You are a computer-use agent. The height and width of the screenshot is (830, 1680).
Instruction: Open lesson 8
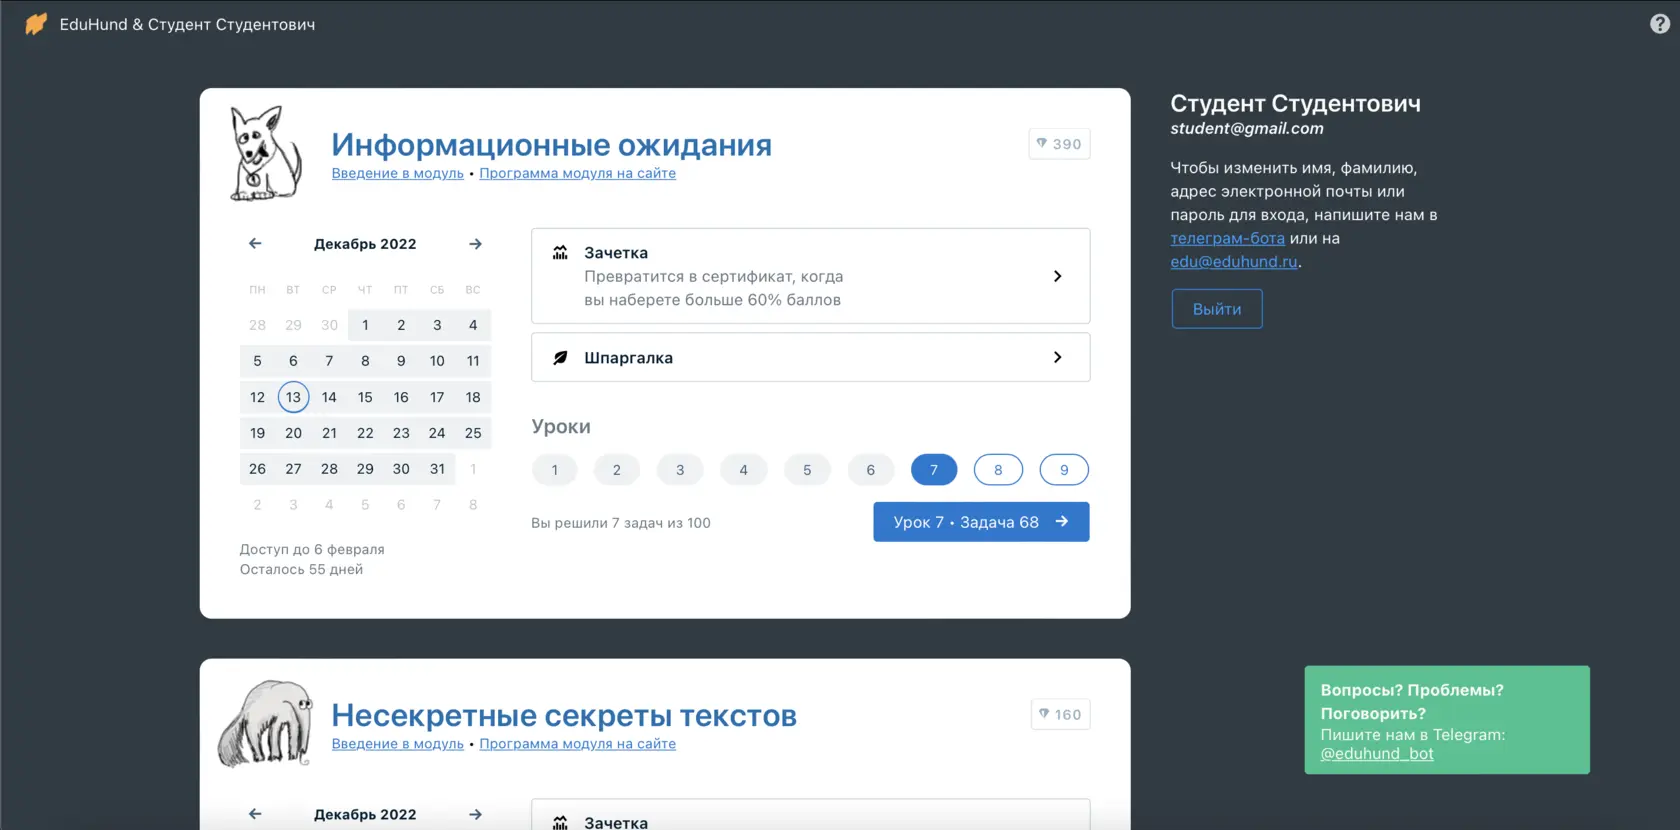click(998, 470)
